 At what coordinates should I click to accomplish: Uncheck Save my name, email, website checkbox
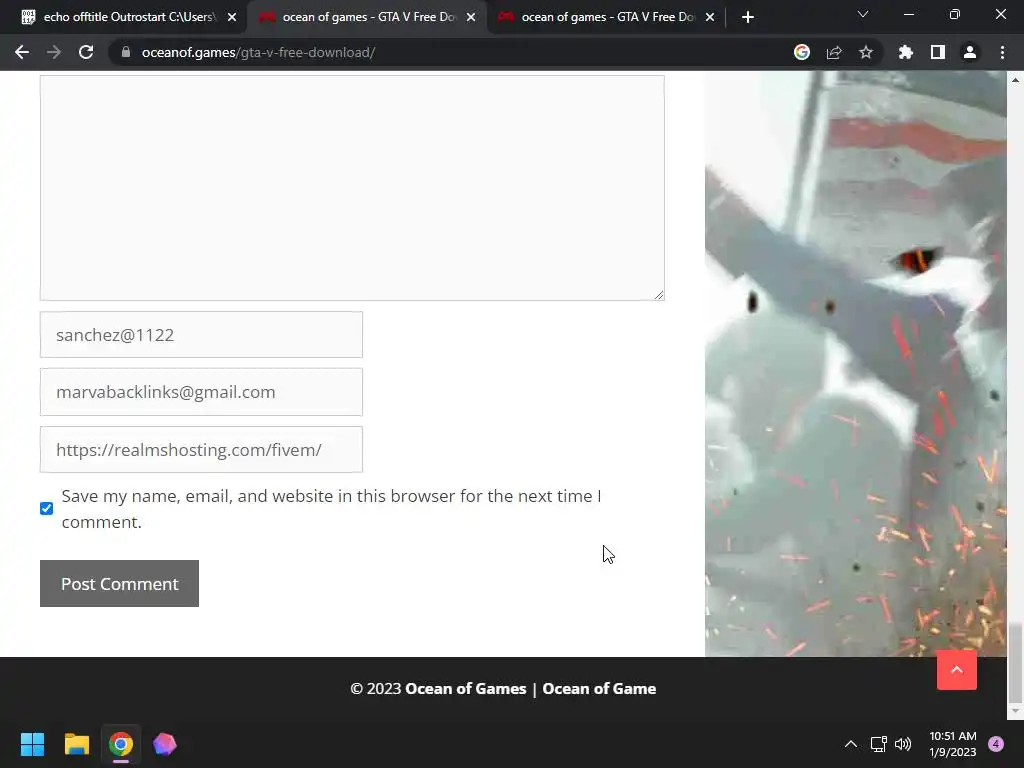(x=46, y=508)
